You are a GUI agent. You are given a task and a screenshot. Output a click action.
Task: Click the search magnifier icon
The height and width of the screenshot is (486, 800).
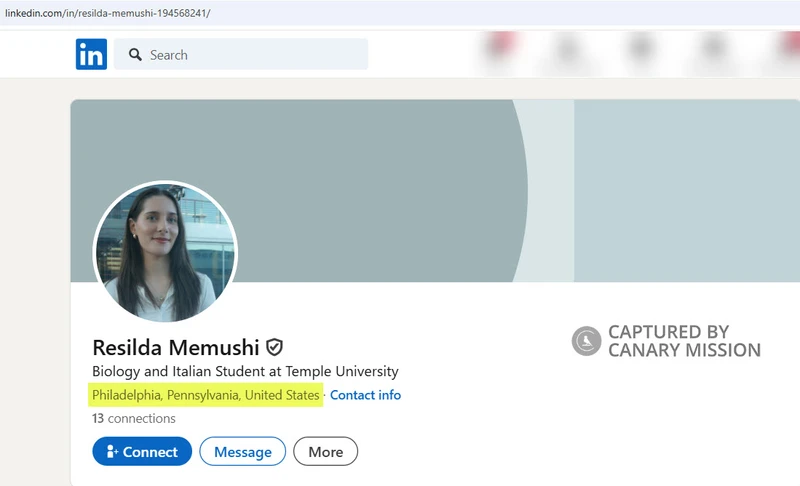click(x=135, y=55)
